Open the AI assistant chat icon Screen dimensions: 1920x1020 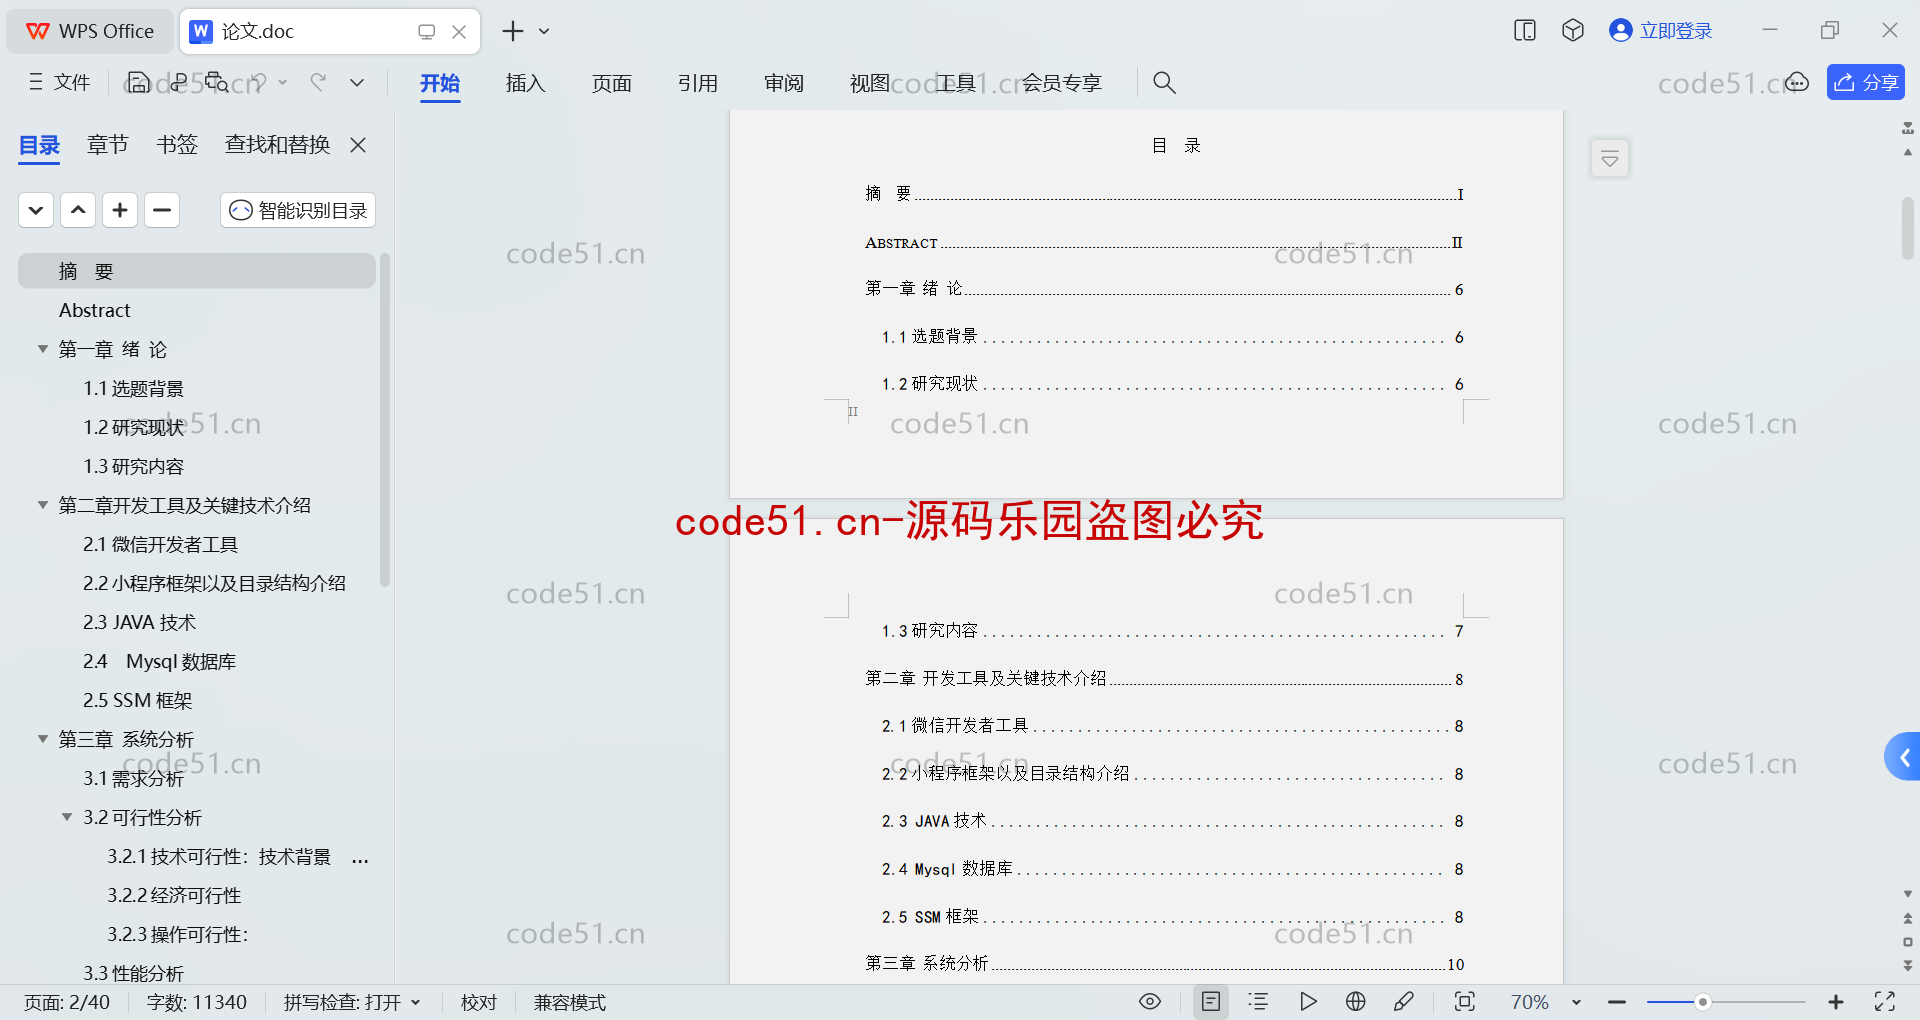pos(1797,83)
